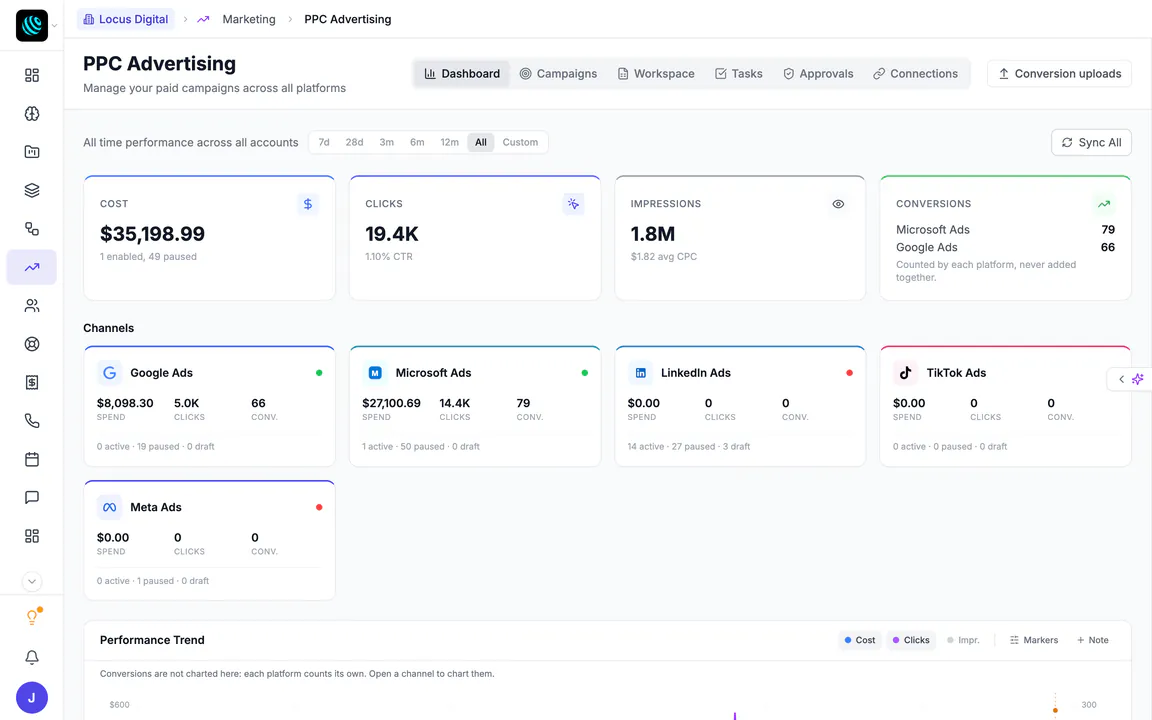Go to the Locus Digital breadcrumb
1152x720 pixels.
(126, 19)
